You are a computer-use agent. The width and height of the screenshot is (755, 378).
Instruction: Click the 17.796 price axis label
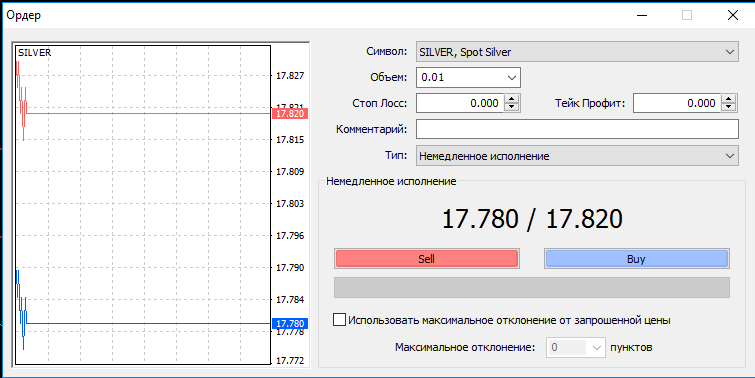tap(290, 235)
